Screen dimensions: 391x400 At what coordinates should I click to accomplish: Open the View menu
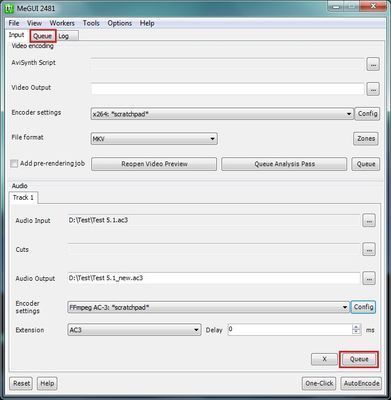(x=34, y=23)
